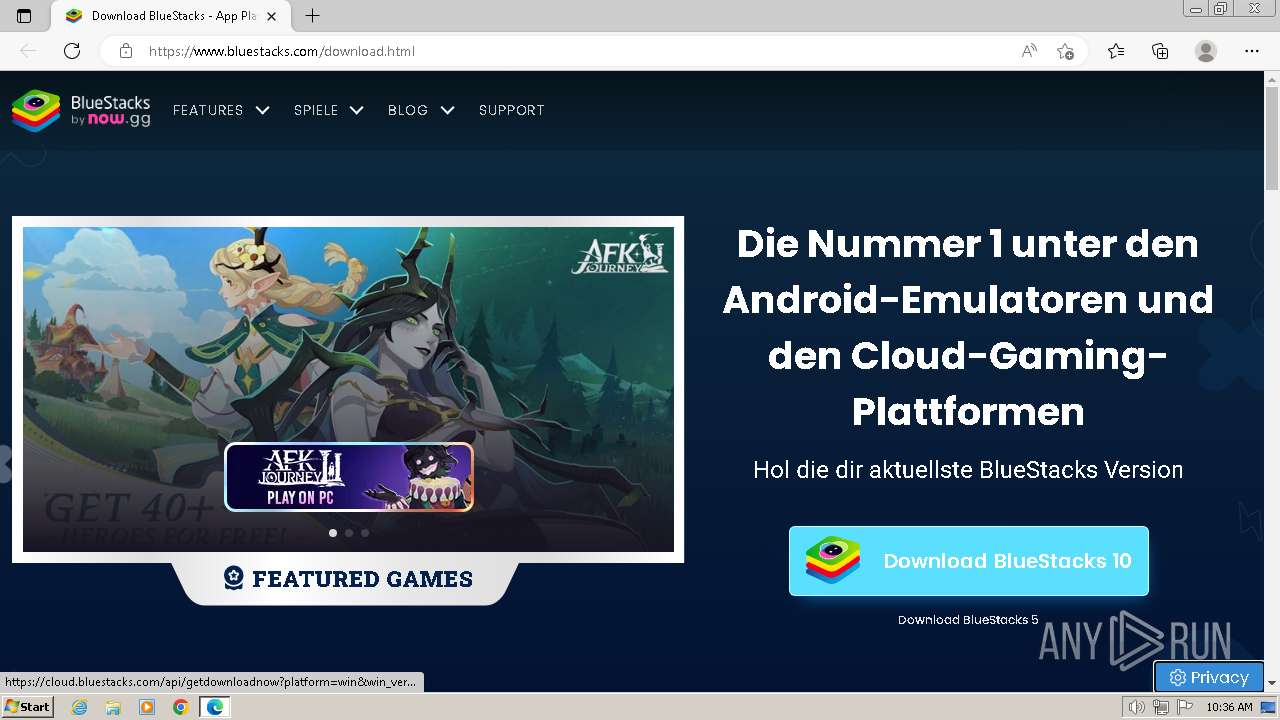Open the browser profile icon
Image resolution: width=1280 pixels, height=720 pixels.
(x=1206, y=51)
